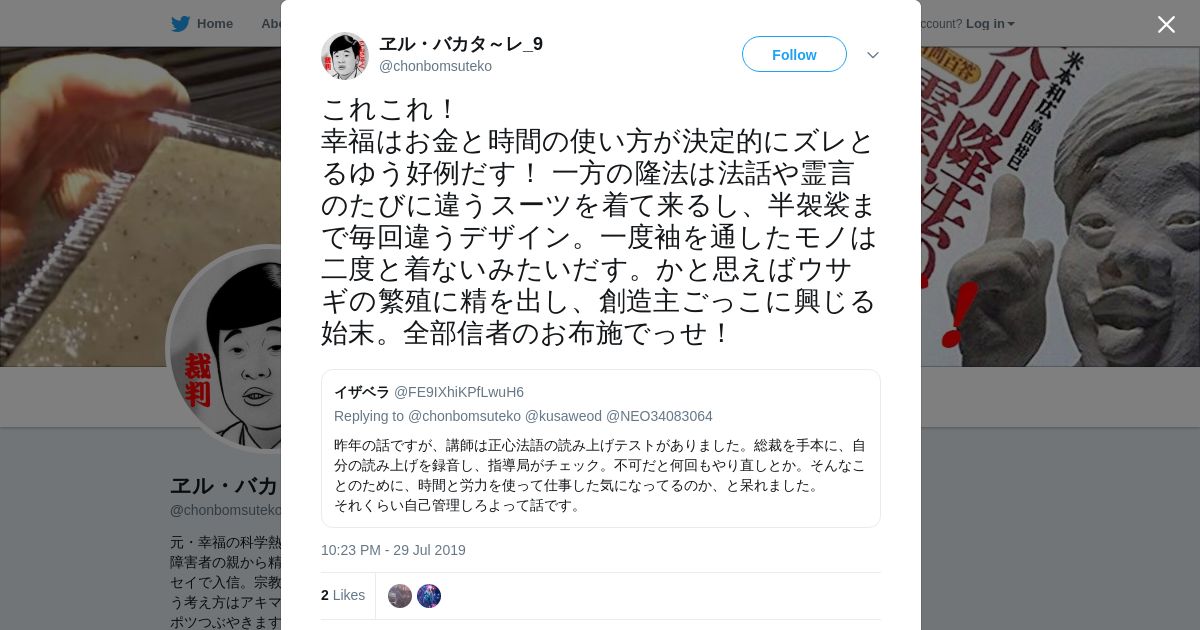The height and width of the screenshot is (630, 1200).
Task: Open the Log in dropdown
Action: click(x=990, y=23)
